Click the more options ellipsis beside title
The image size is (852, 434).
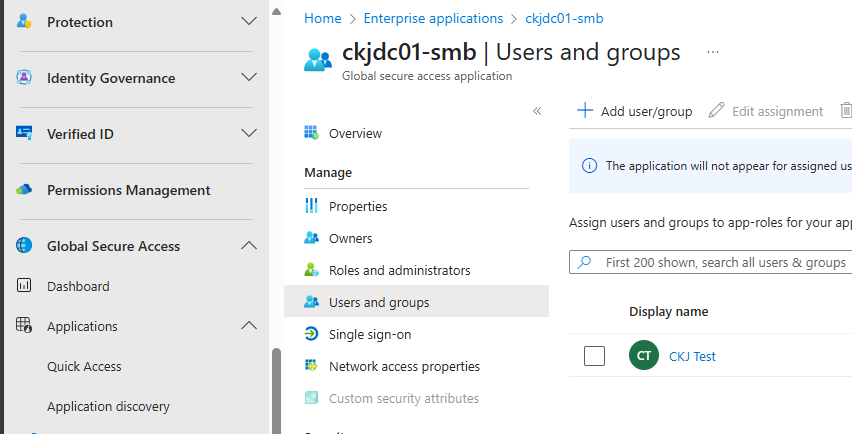[x=713, y=52]
